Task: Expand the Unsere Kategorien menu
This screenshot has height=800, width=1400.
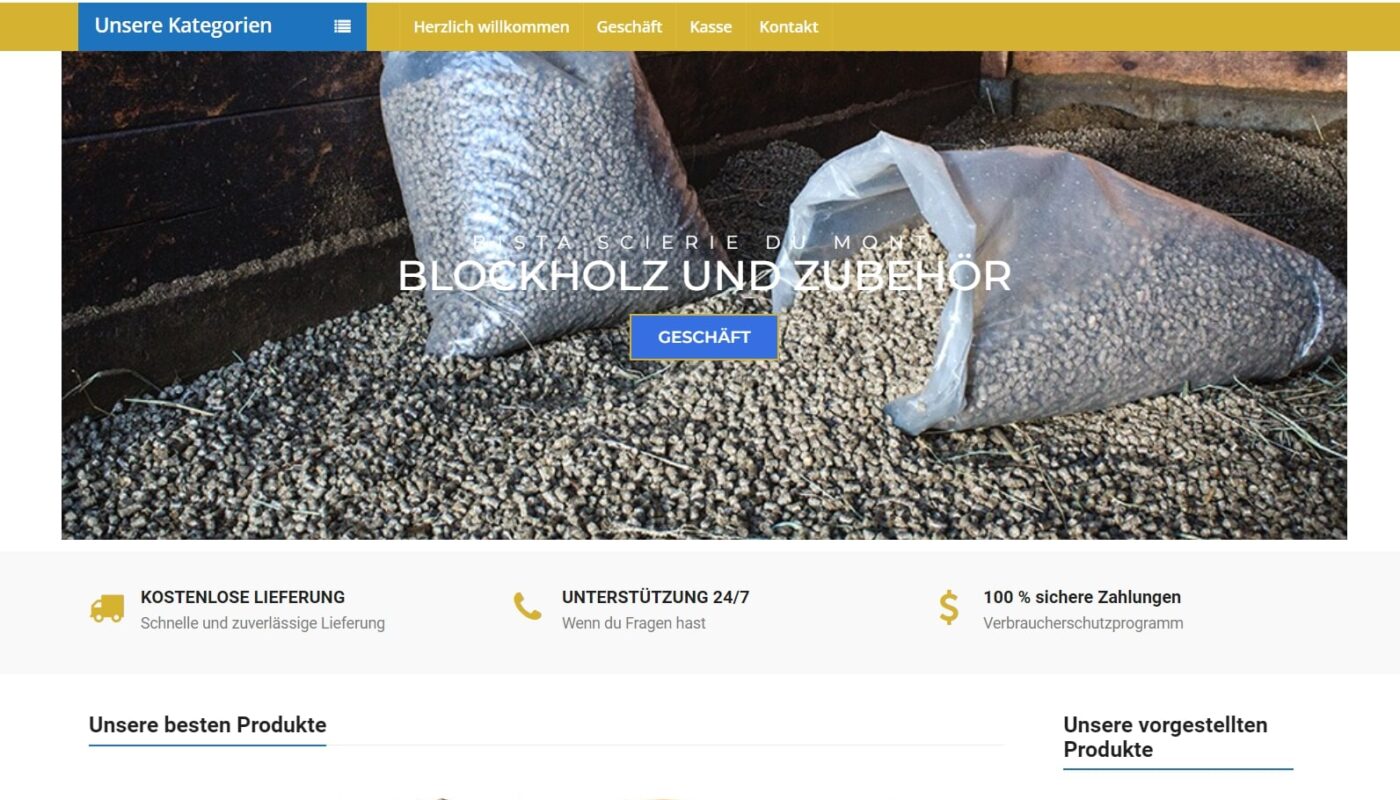Action: (x=222, y=27)
